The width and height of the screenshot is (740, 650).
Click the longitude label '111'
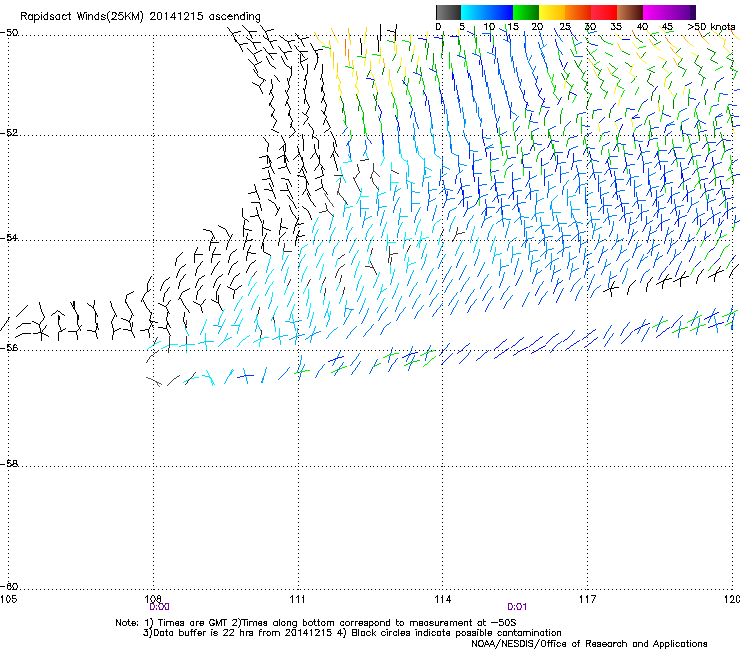297,599
